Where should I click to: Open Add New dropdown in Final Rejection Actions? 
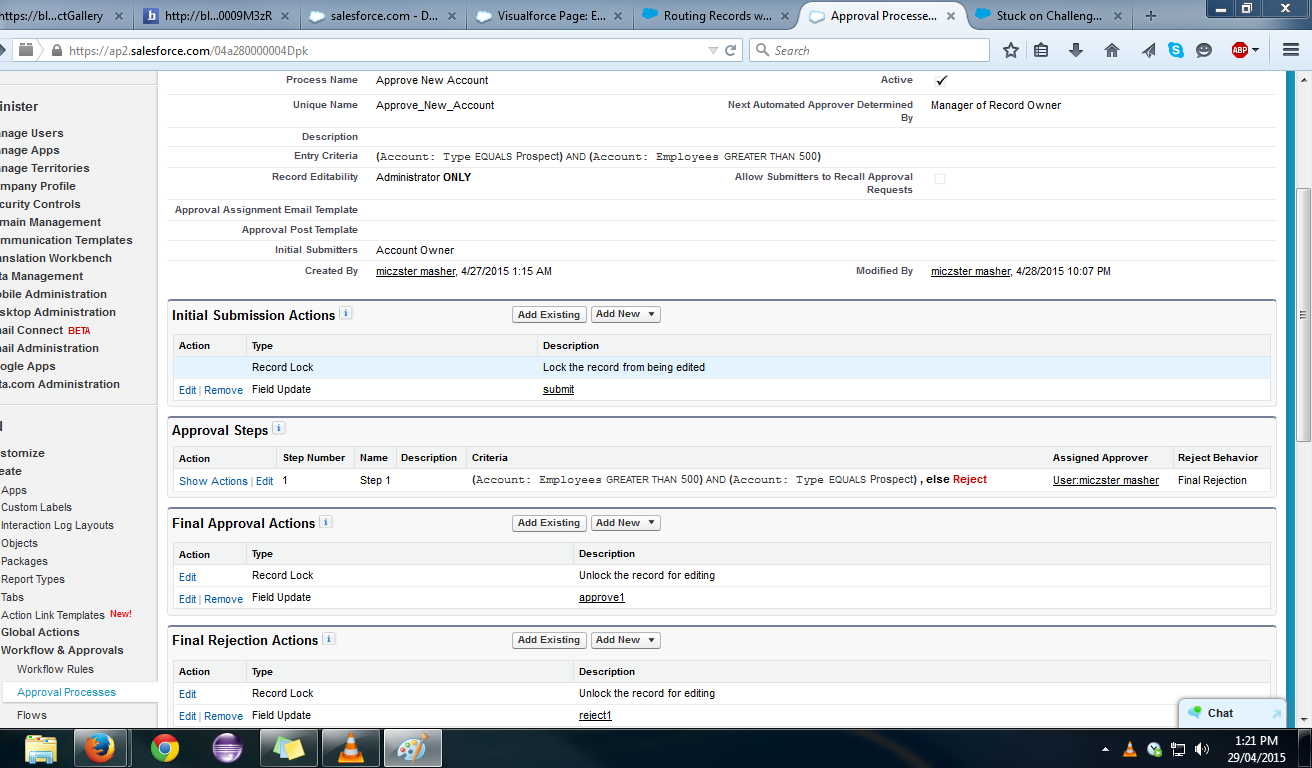626,640
